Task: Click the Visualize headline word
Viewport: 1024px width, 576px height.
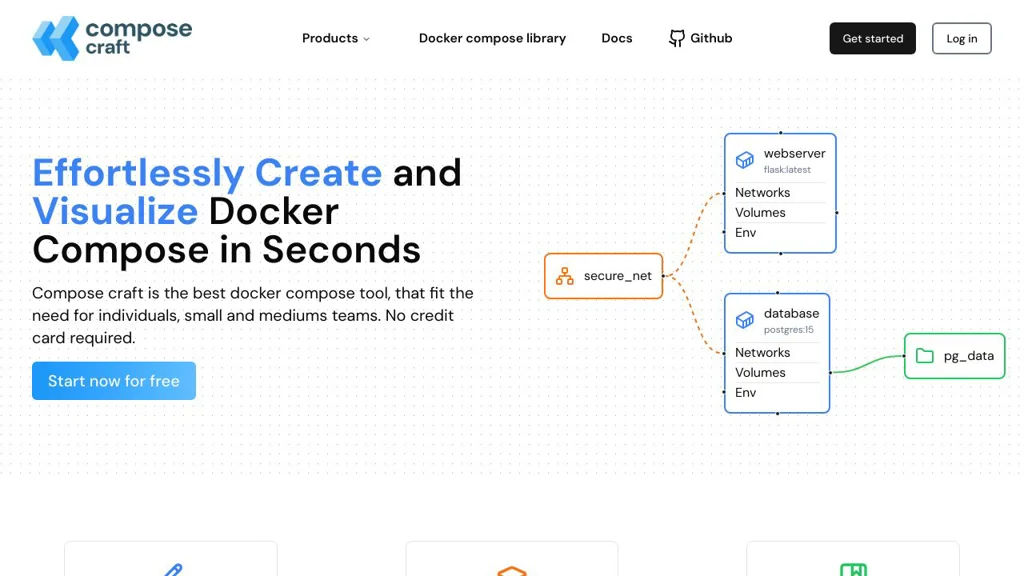Action: point(115,212)
